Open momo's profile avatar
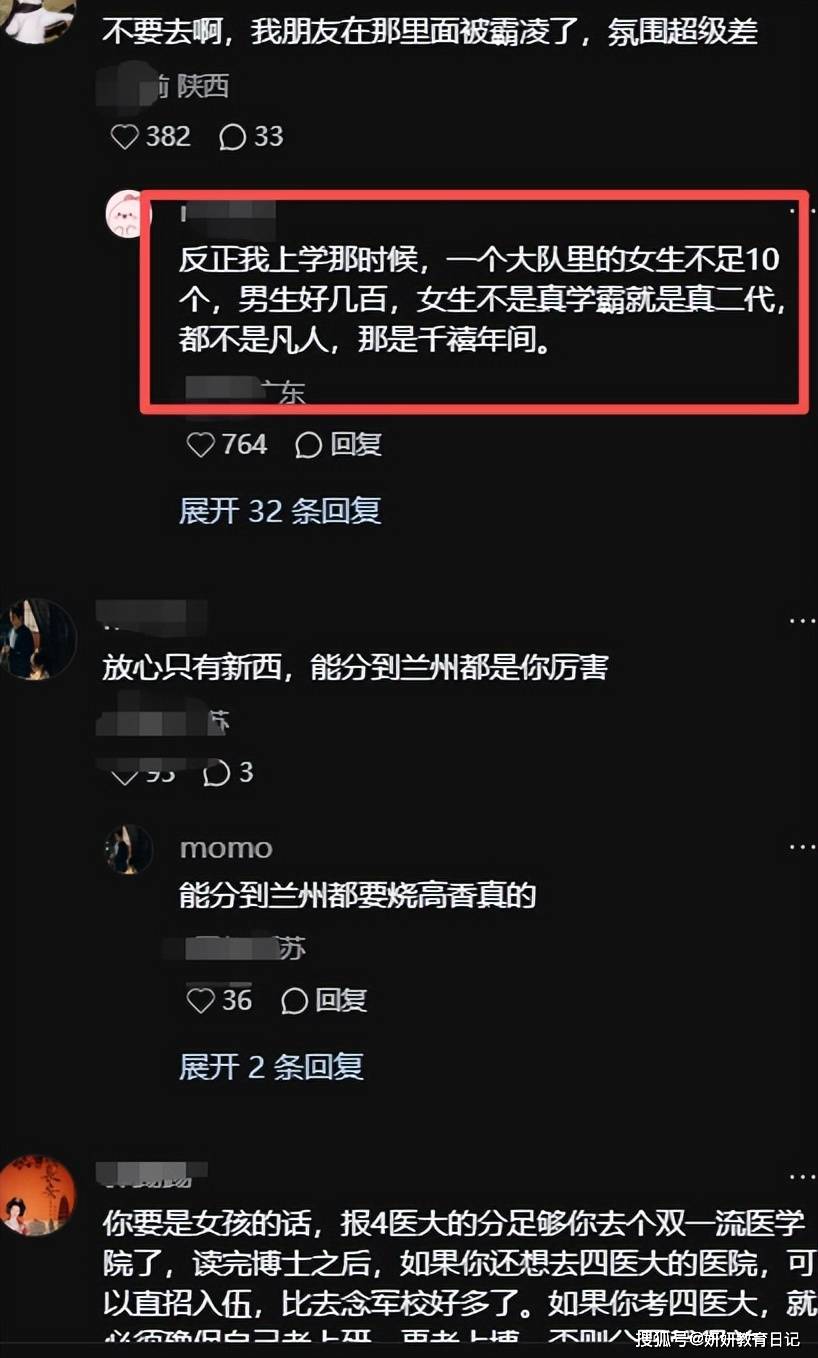Screen dimensions: 818x1358 pos(129,850)
